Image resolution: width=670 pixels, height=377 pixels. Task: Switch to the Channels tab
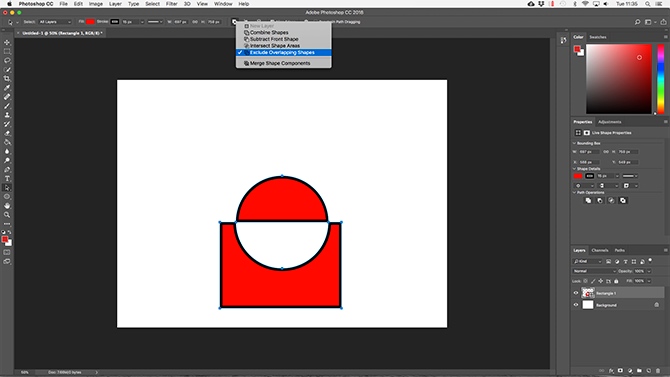point(600,250)
